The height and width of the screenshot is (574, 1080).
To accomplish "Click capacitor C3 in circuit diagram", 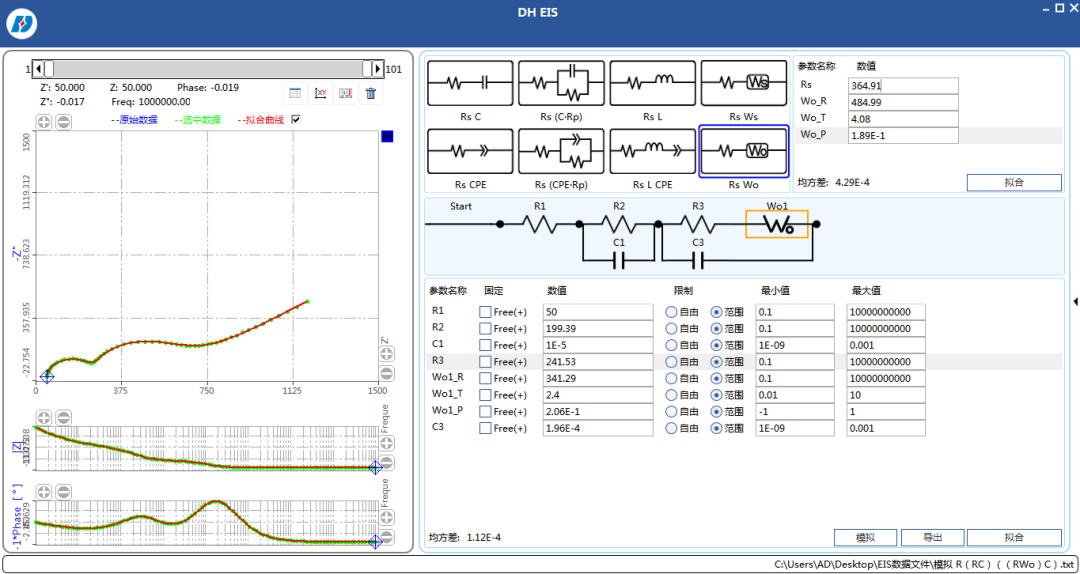I will coord(698,260).
